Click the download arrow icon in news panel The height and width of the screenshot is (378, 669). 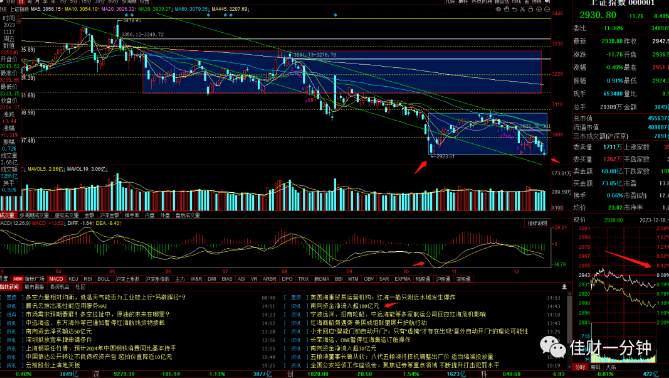(564, 287)
